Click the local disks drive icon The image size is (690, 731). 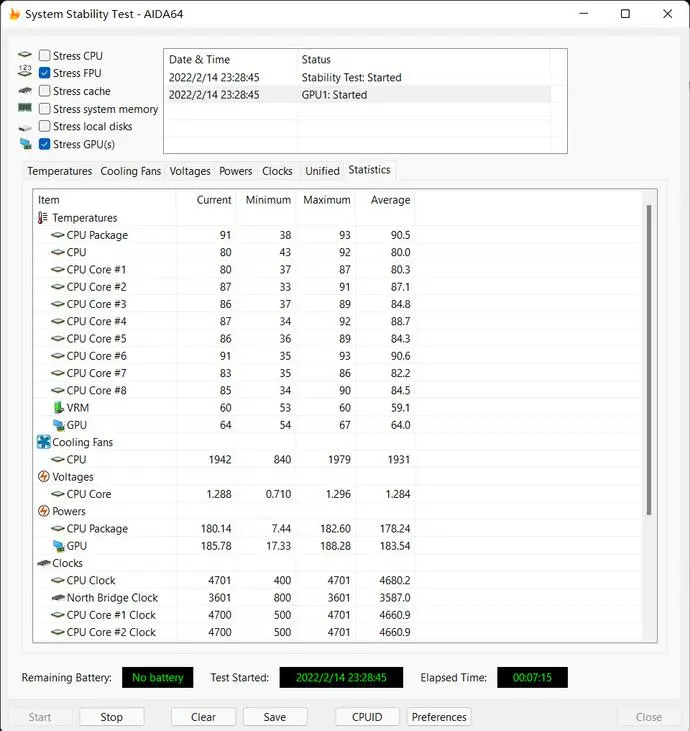coord(25,127)
